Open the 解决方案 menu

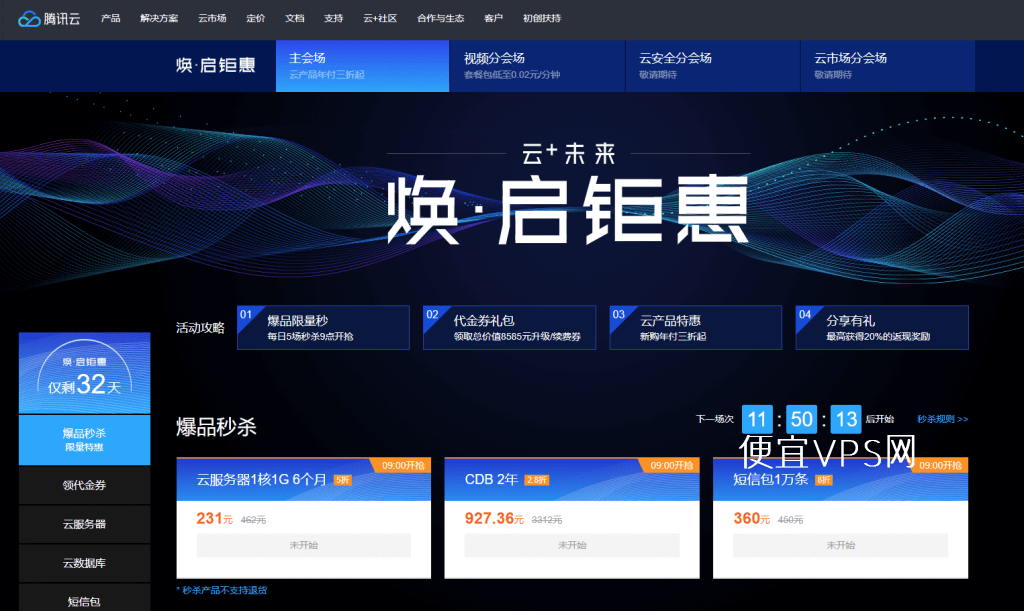coord(159,18)
